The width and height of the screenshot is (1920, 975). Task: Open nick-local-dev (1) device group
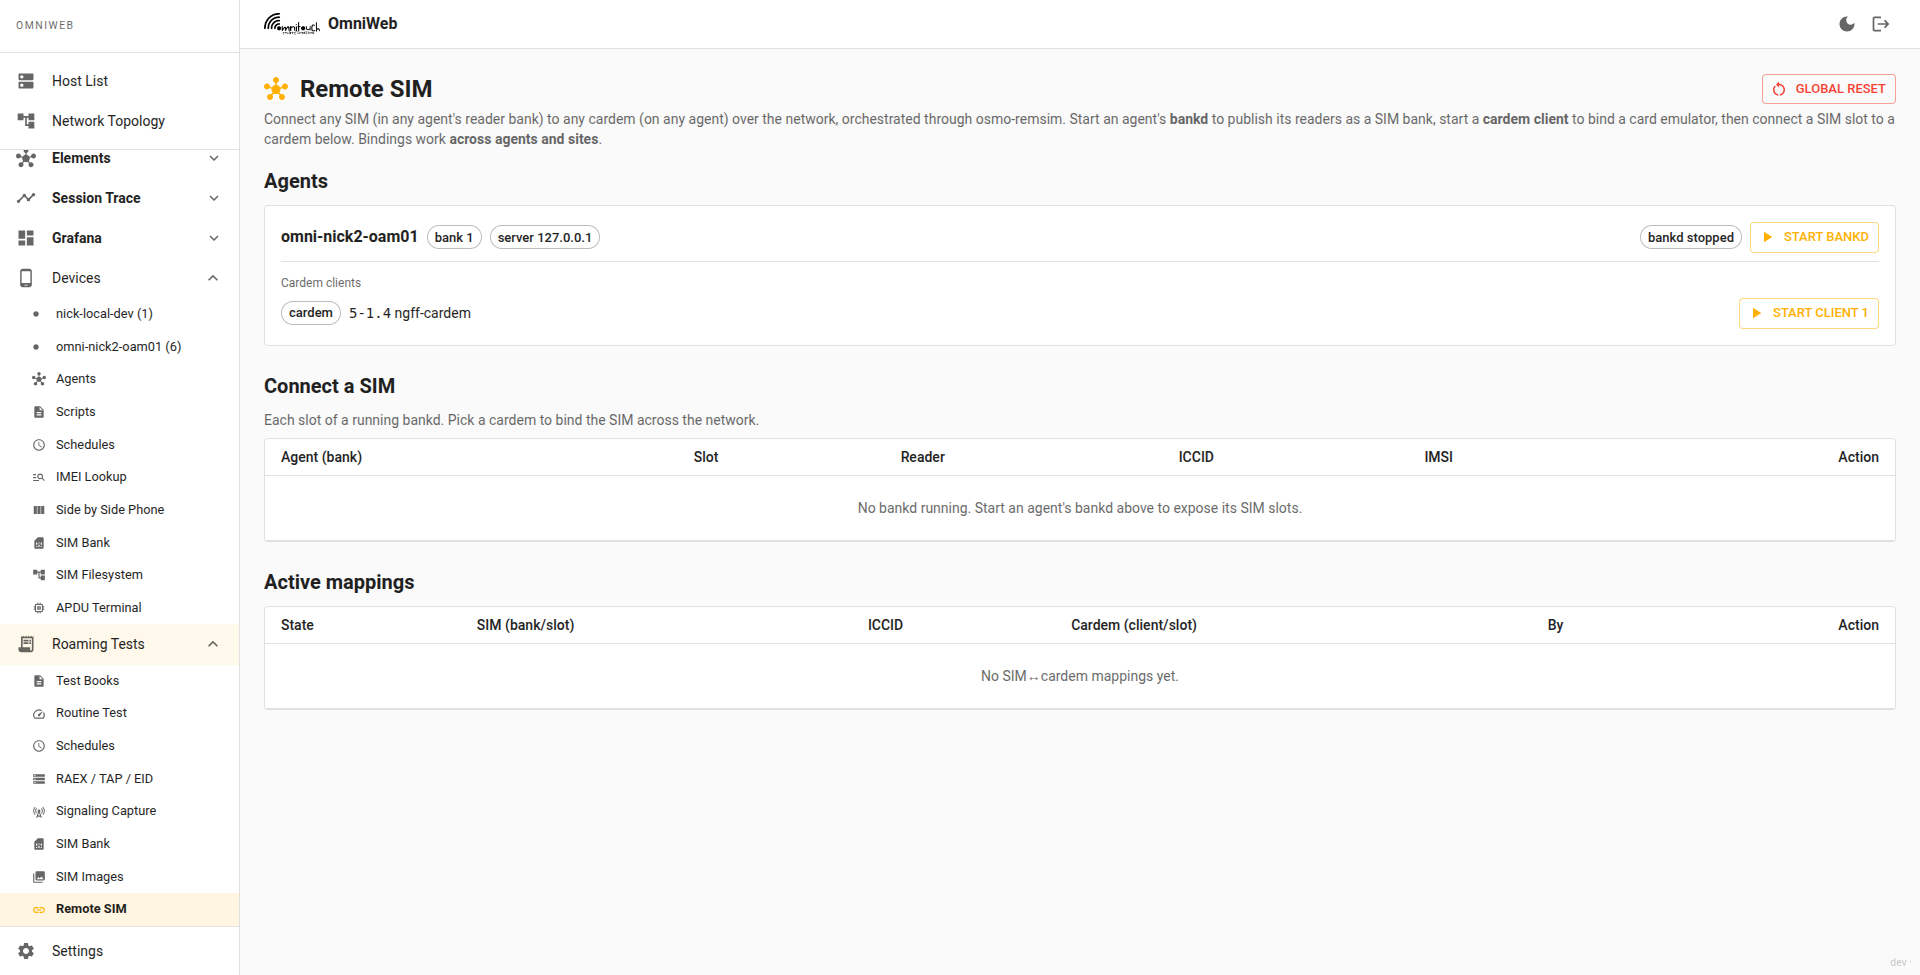coord(120,314)
